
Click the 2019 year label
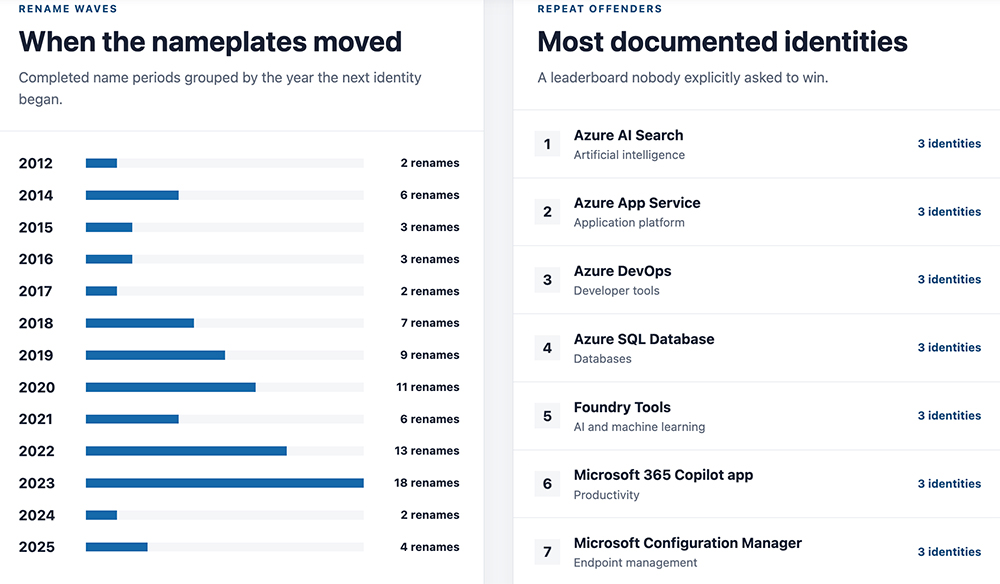tap(36, 355)
